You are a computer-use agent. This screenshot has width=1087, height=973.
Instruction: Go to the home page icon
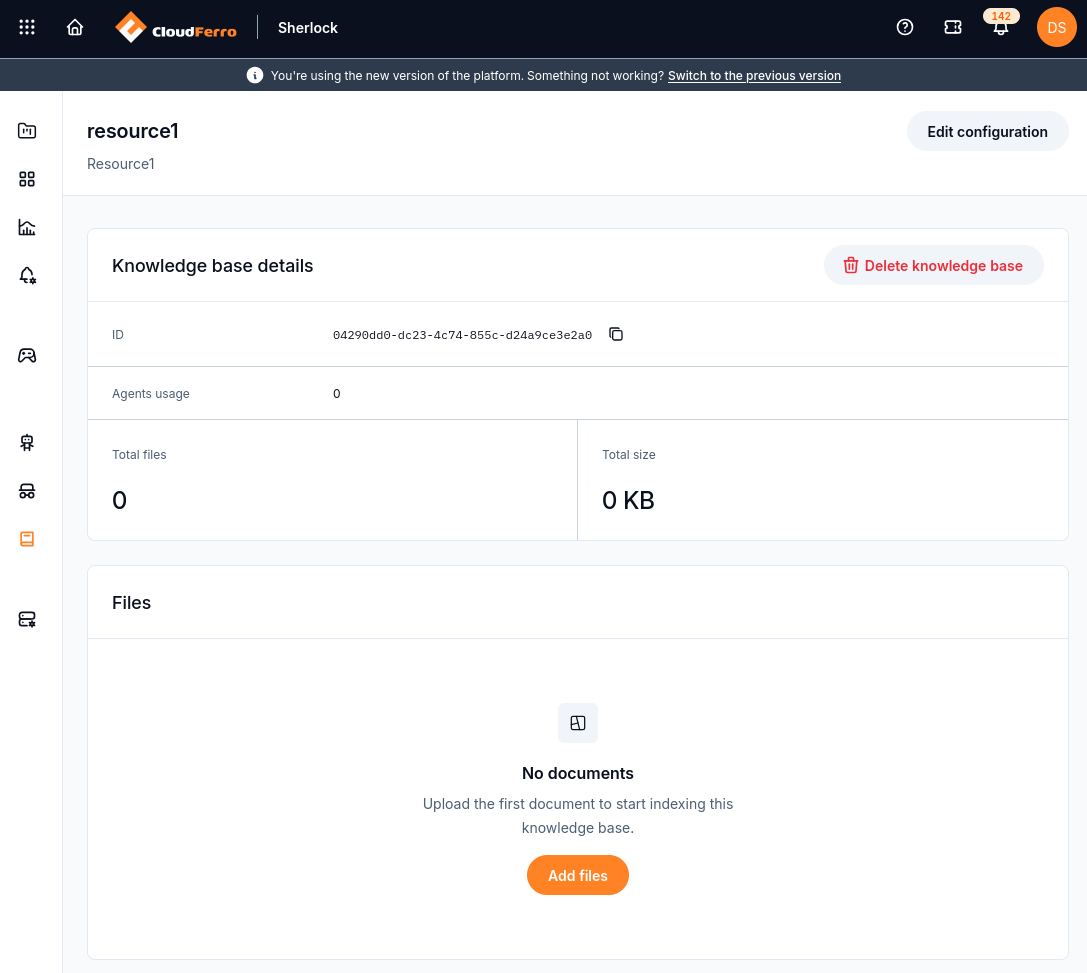[x=75, y=28]
